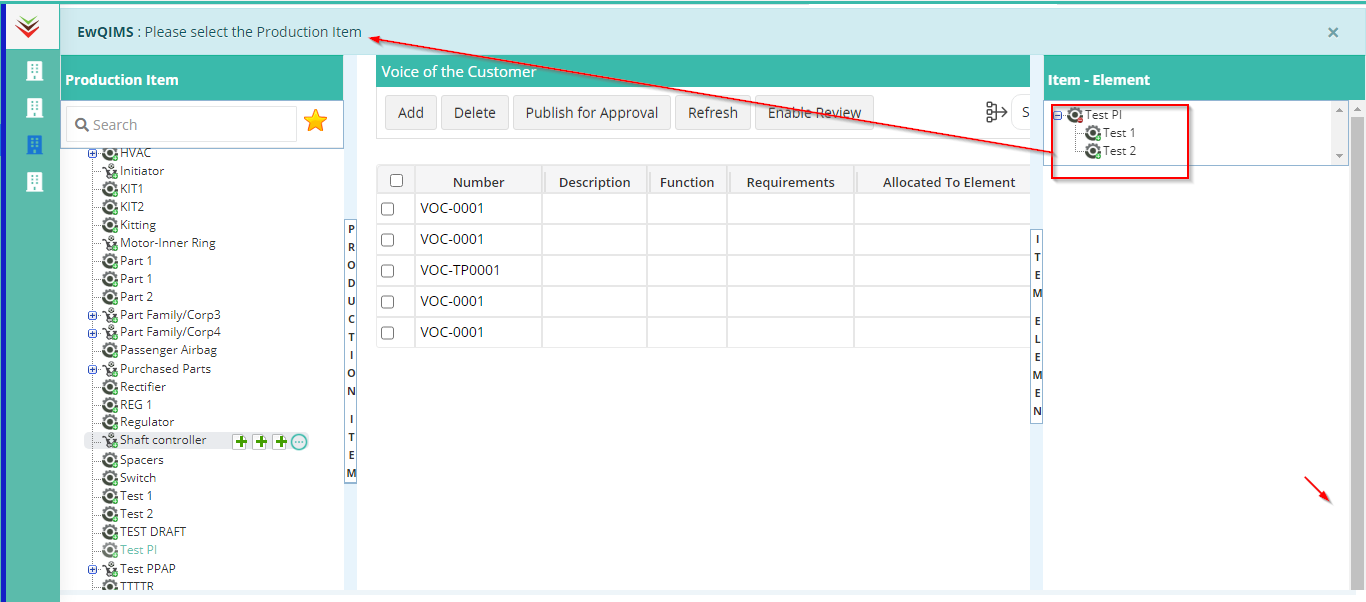Viewport: 1366px width, 602px height.
Task: Expand the Test PPAP node
Action: [x=92, y=569]
